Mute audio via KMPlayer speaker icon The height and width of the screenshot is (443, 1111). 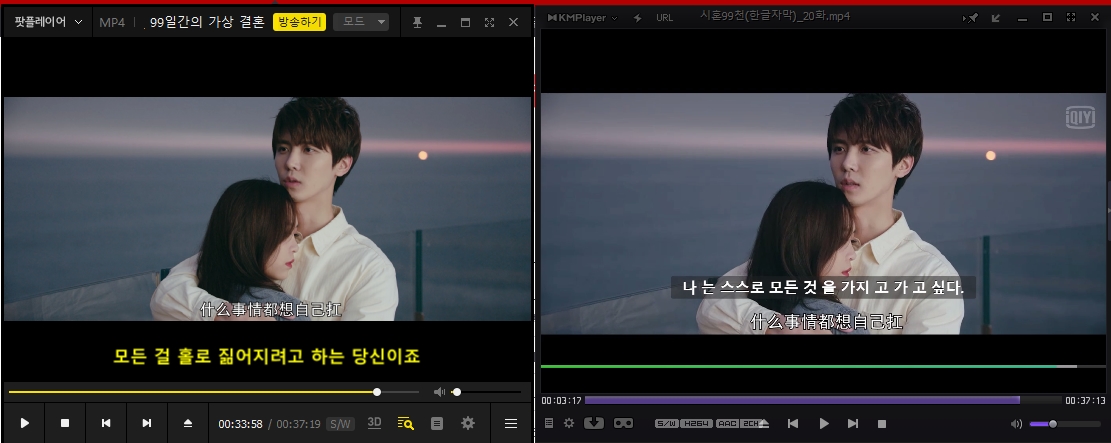(x=1017, y=424)
